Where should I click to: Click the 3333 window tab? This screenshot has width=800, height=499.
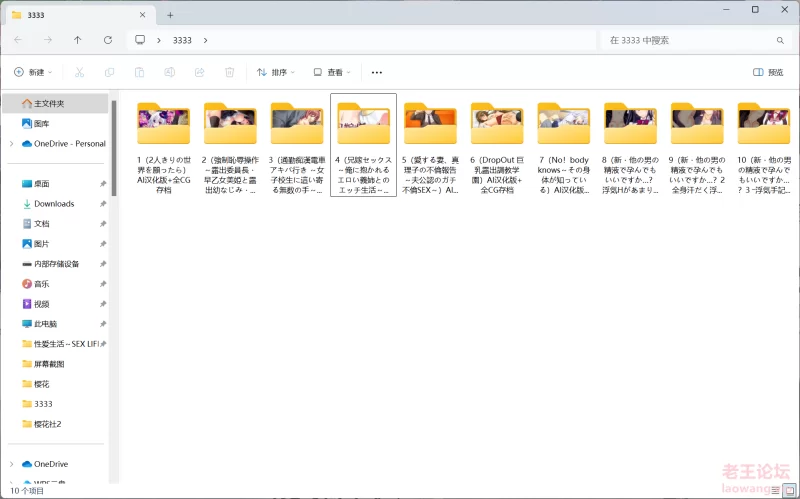(x=79, y=15)
